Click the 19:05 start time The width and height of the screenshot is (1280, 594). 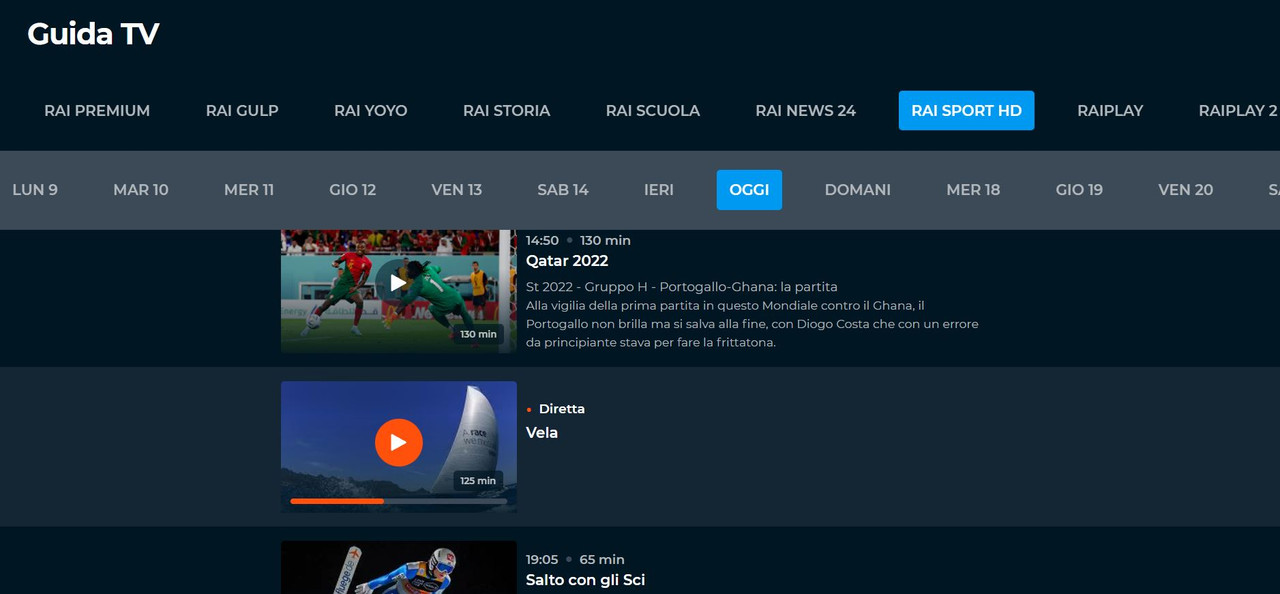(x=543, y=560)
